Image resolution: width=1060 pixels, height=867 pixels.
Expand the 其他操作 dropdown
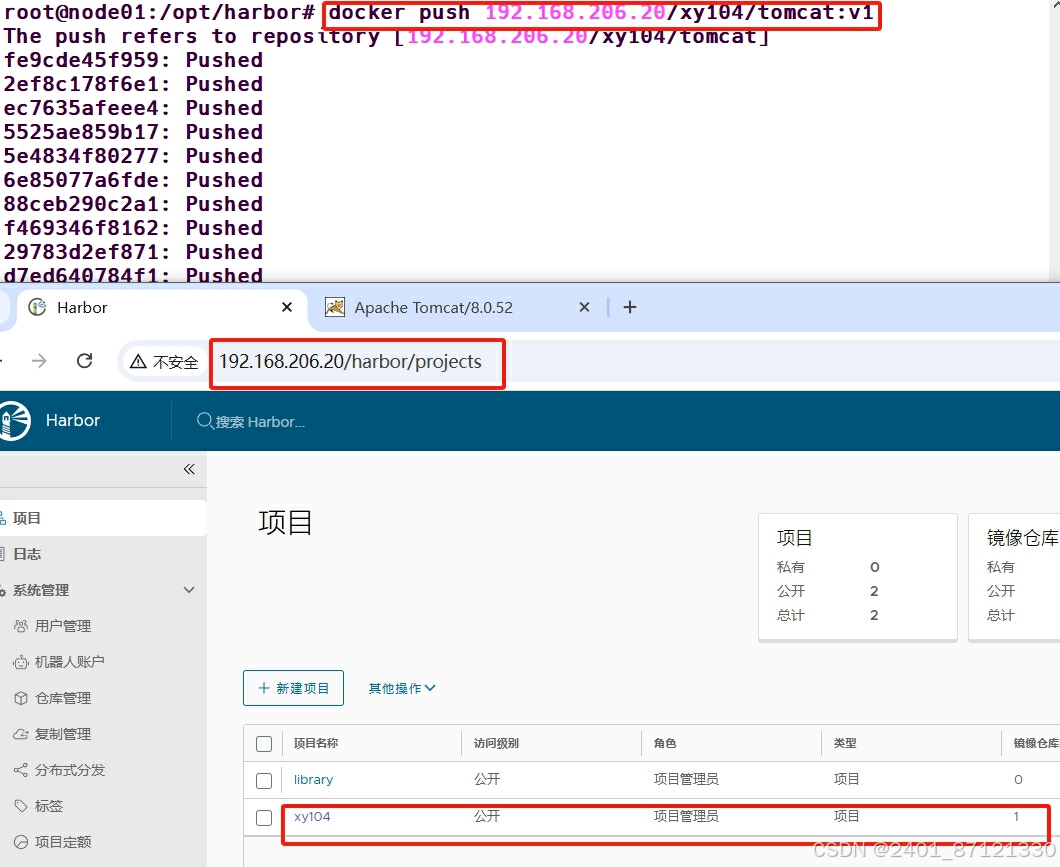point(400,688)
